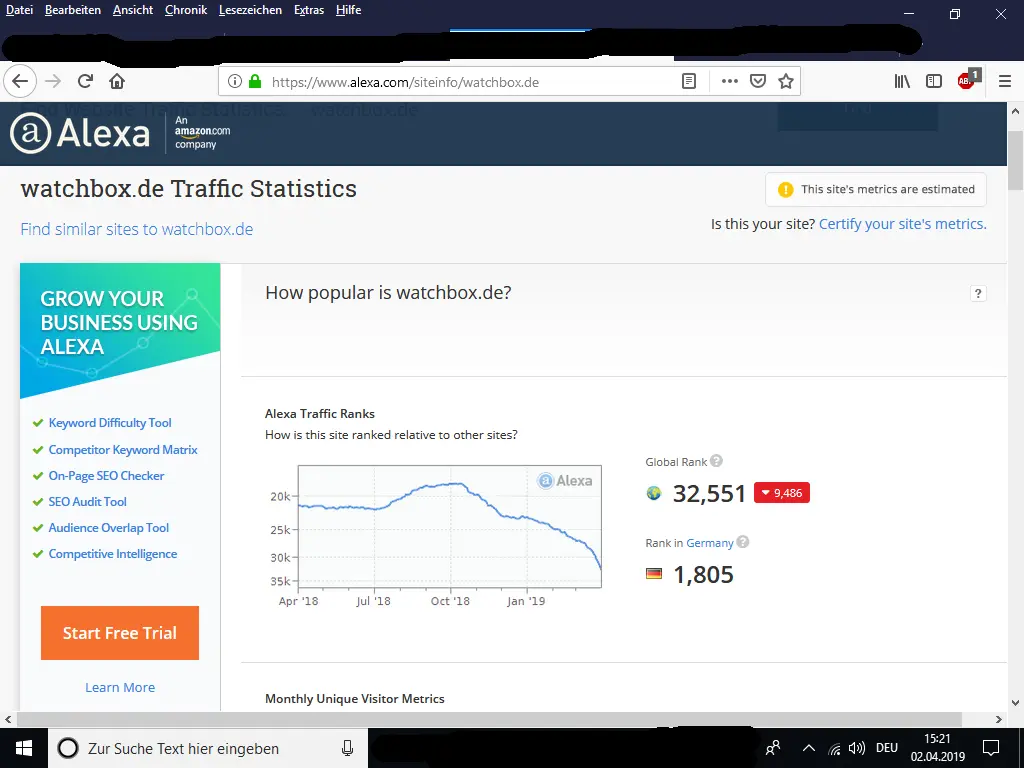Open the browser home page
This screenshot has height=768, width=1024.
pyautogui.click(x=117, y=82)
